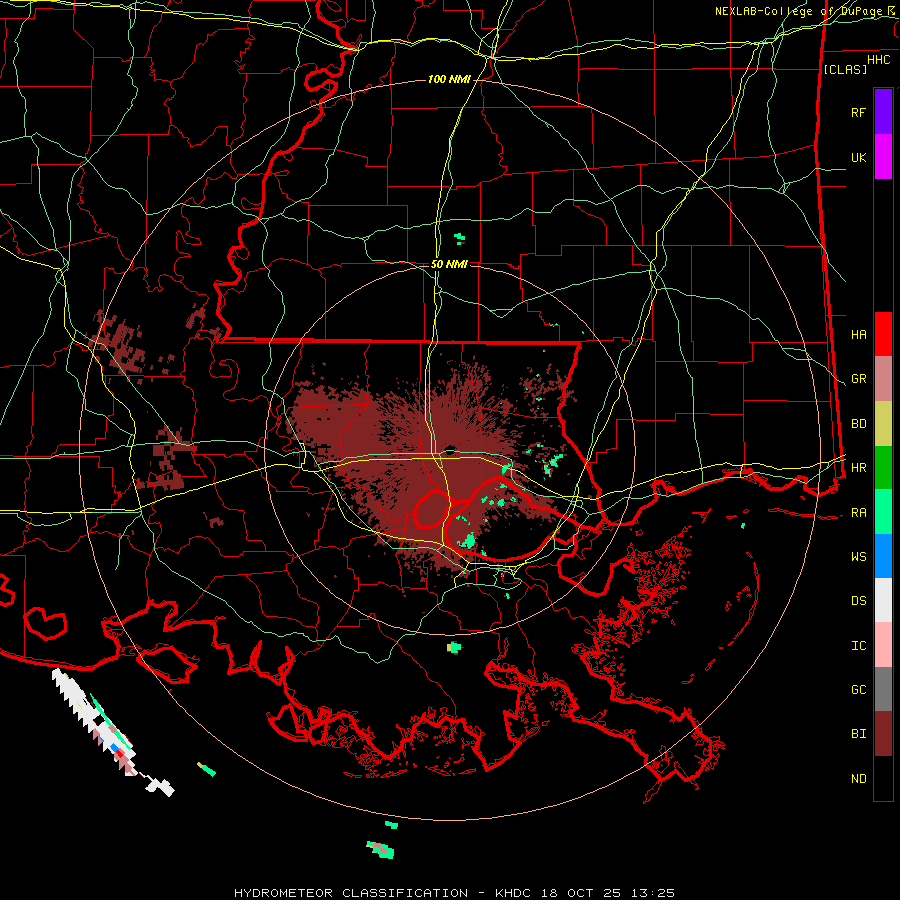Click the UK legend label
900x900 pixels.
point(858,157)
